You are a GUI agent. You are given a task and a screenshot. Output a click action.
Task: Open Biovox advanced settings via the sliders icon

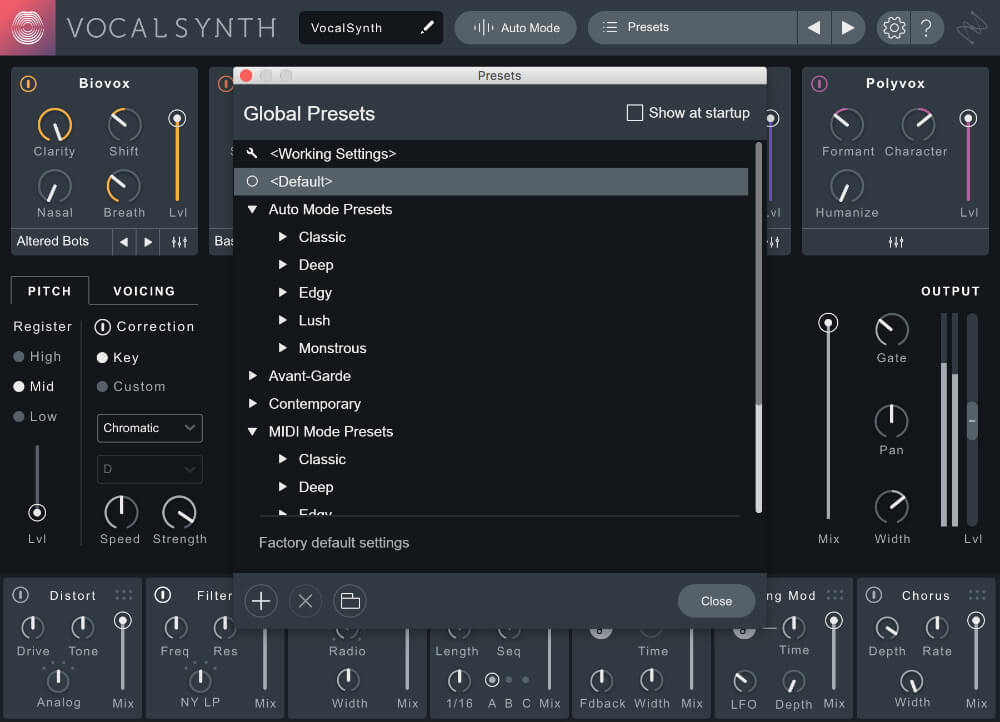[x=178, y=241]
